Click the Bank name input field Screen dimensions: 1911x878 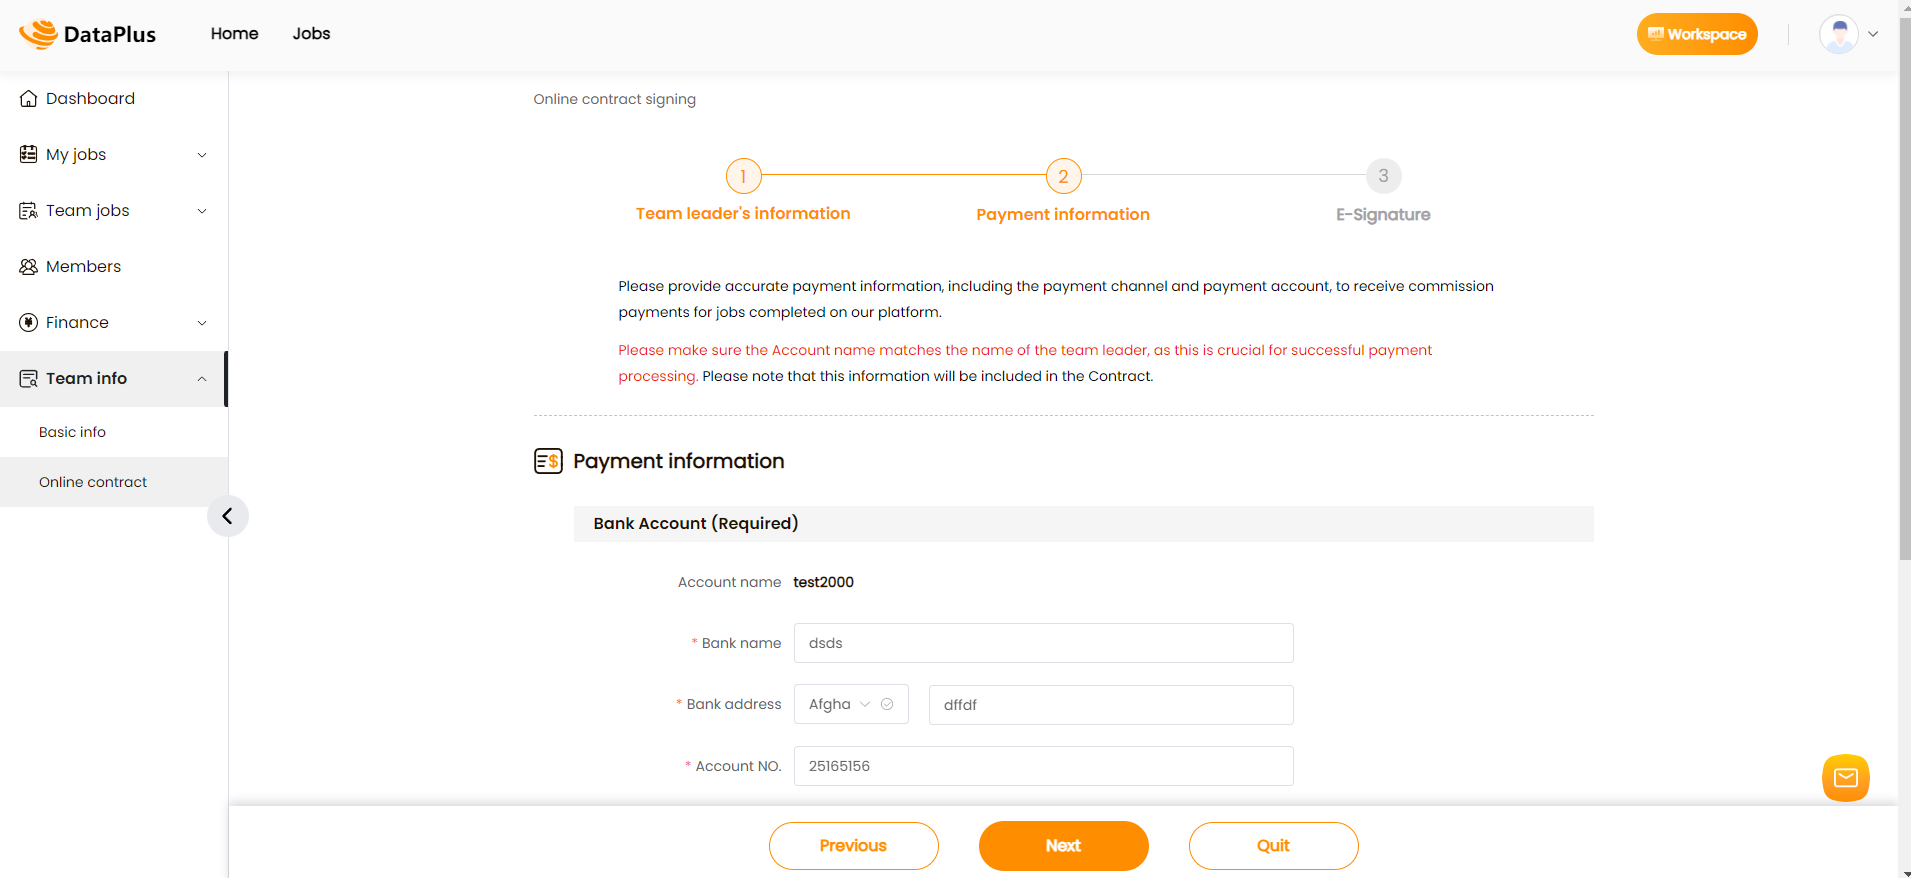[1043, 643]
